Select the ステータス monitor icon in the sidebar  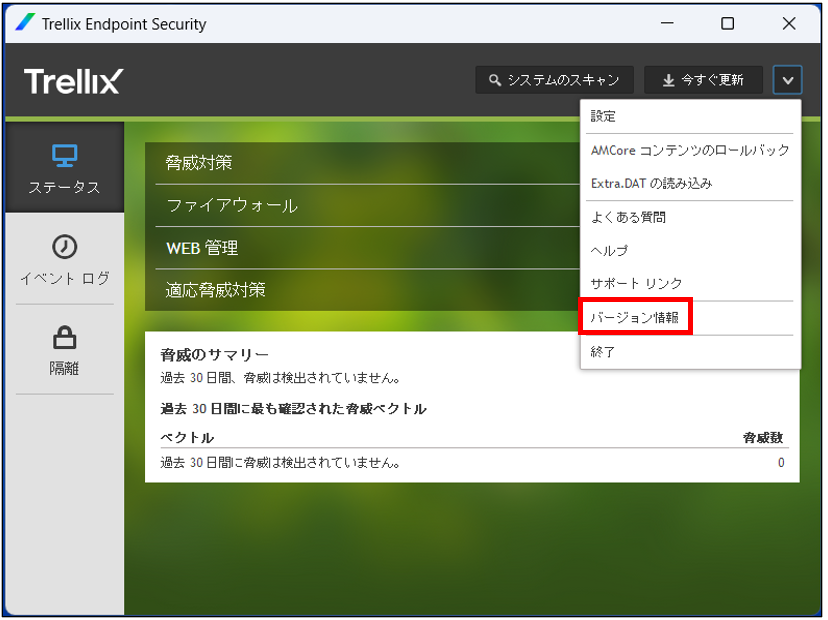tap(64, 156)
